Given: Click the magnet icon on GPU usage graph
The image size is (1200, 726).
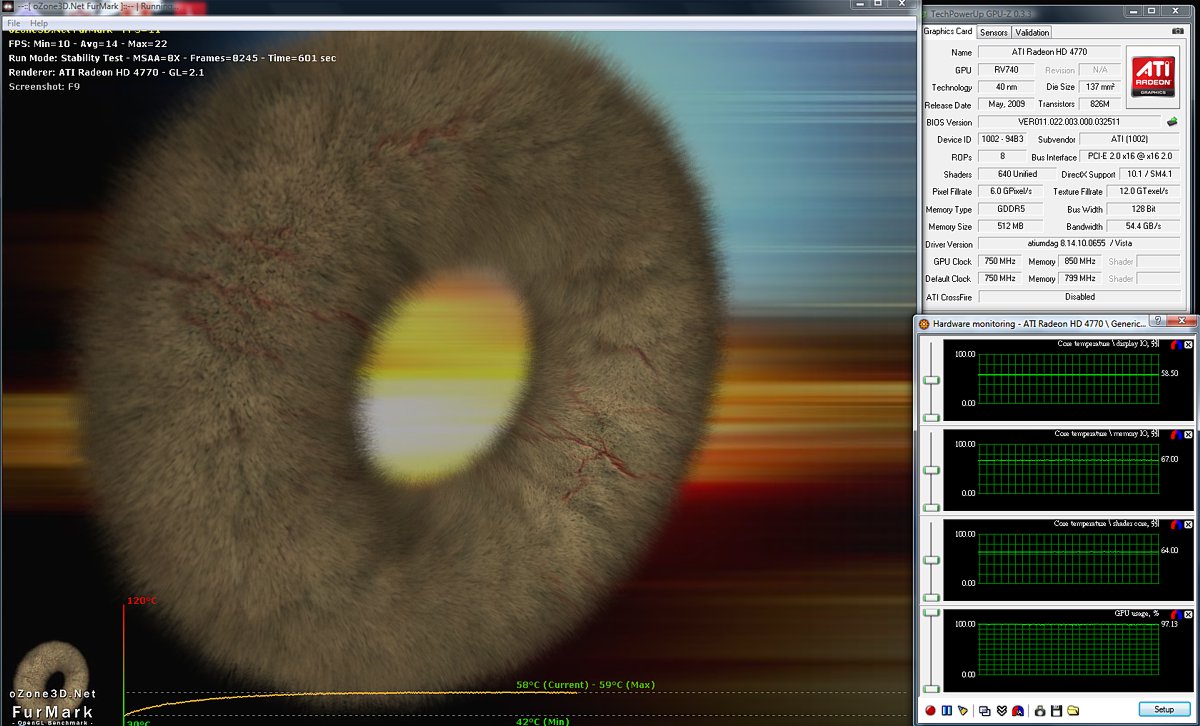Looking at the screenshot, I should click(1175, 614).
